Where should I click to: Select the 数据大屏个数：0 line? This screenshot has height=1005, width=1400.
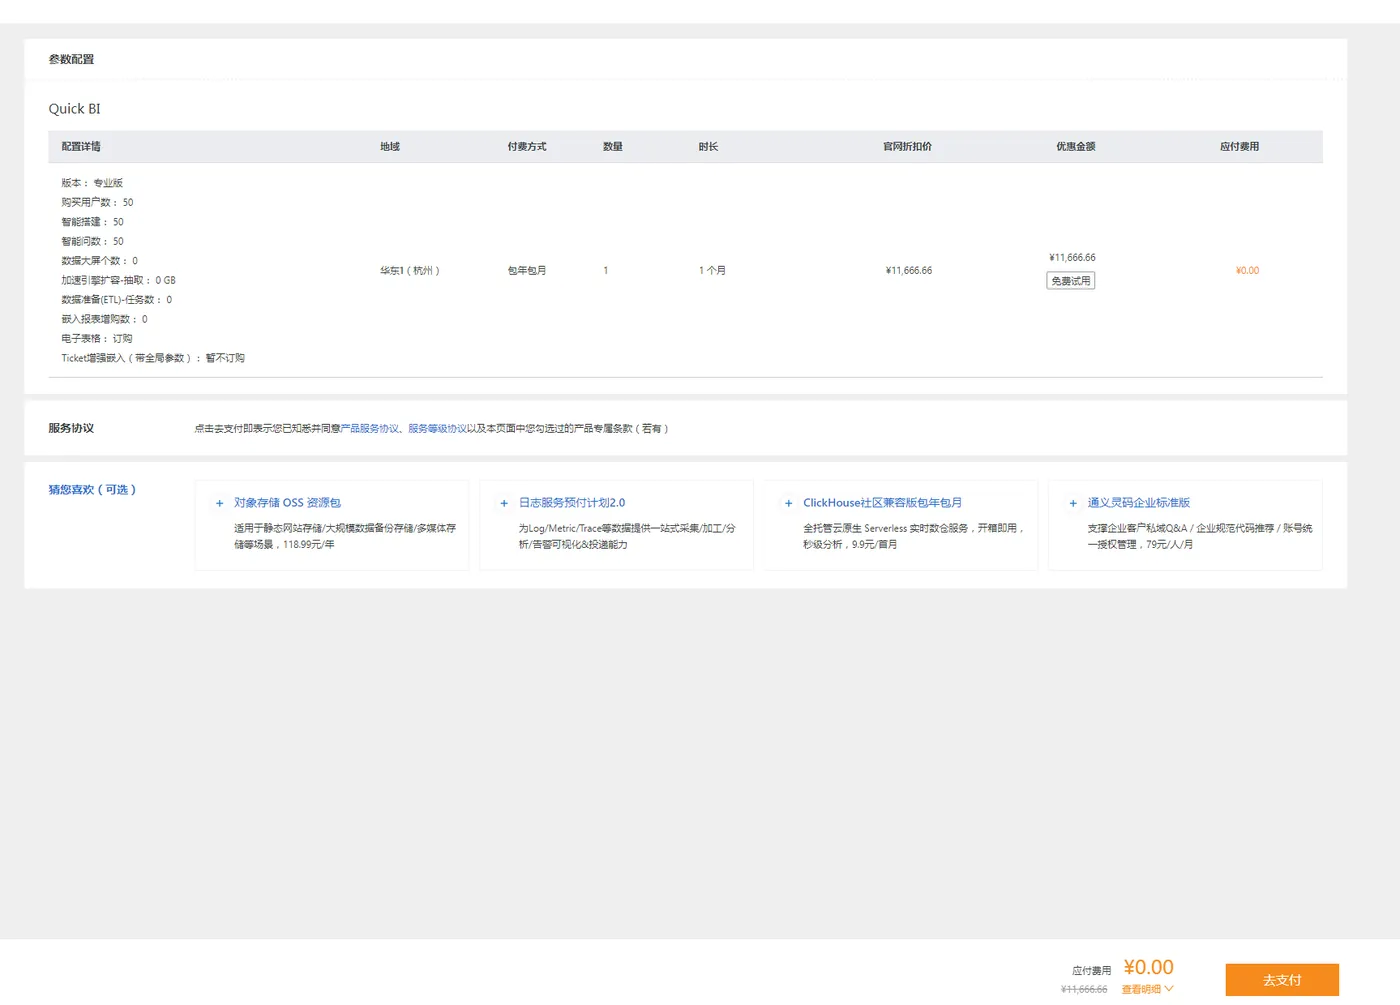(100, 261)
